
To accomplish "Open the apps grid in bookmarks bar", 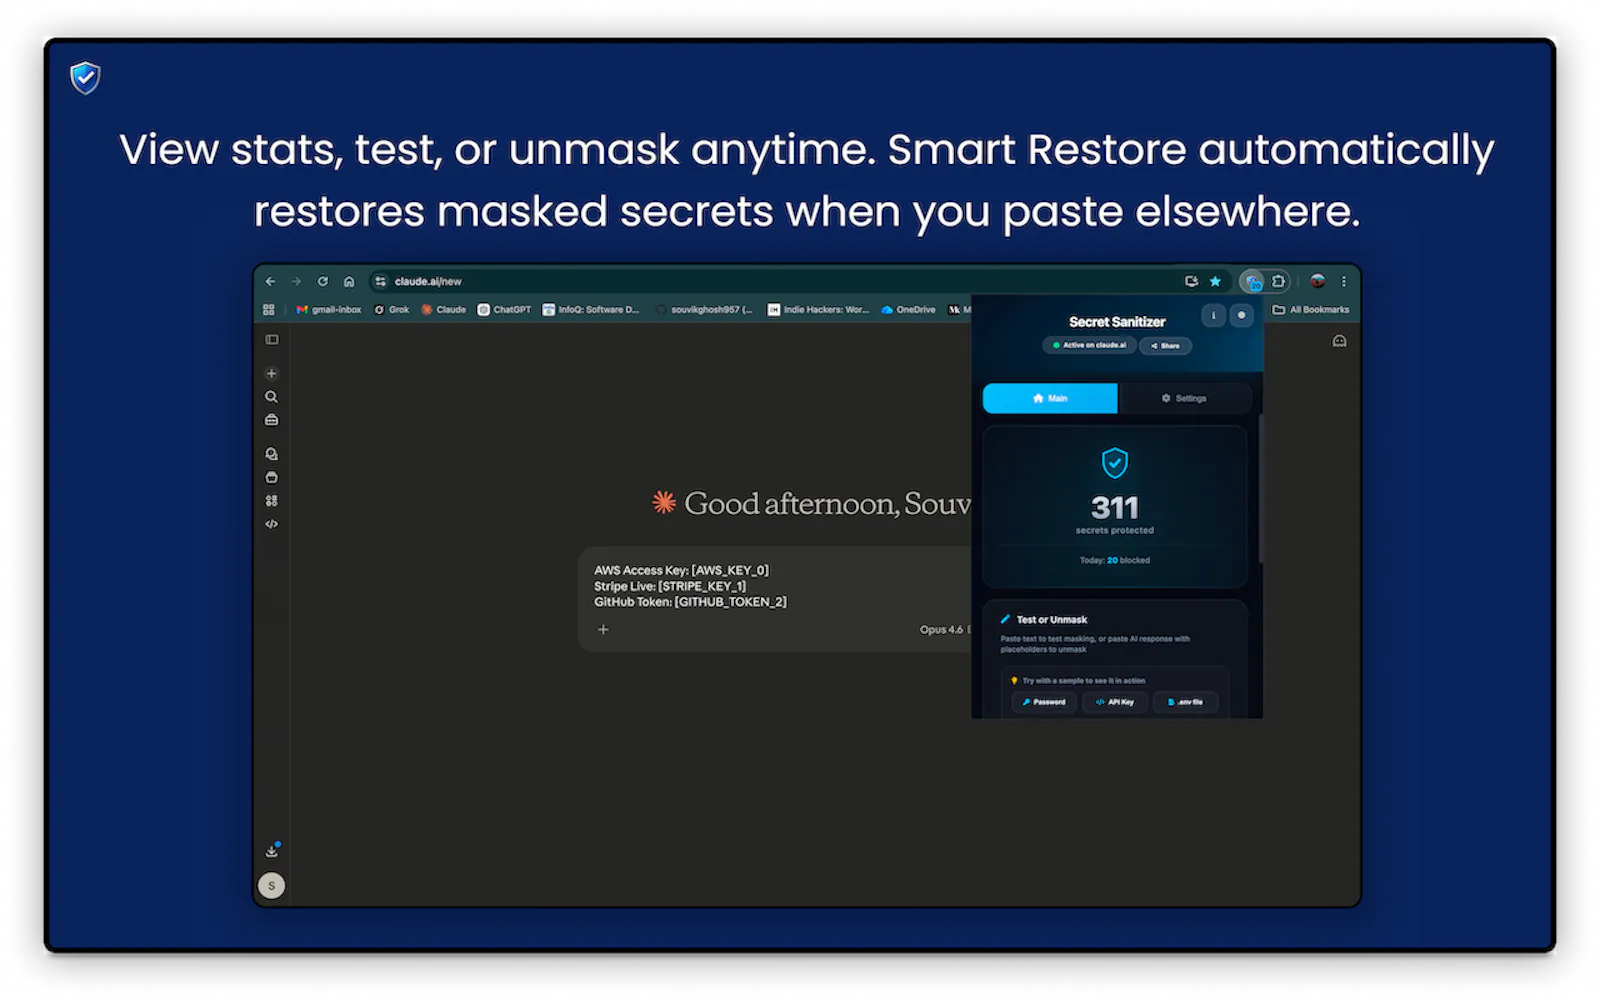I will coord(268,310).
